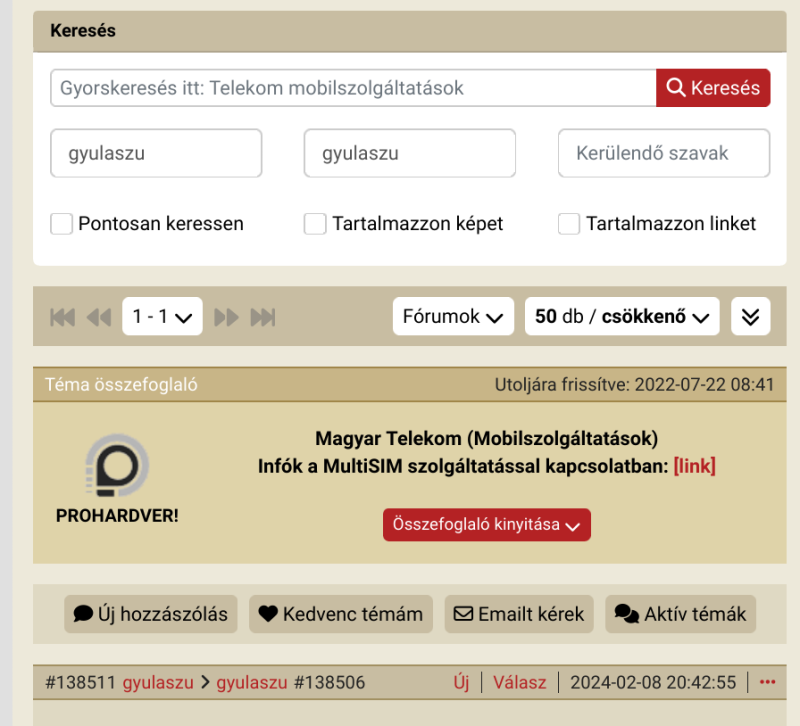Enable the Pontosan keressen checkbox
Image resolution: width=800 pixels, height=726 pixels.
[61, 224]
